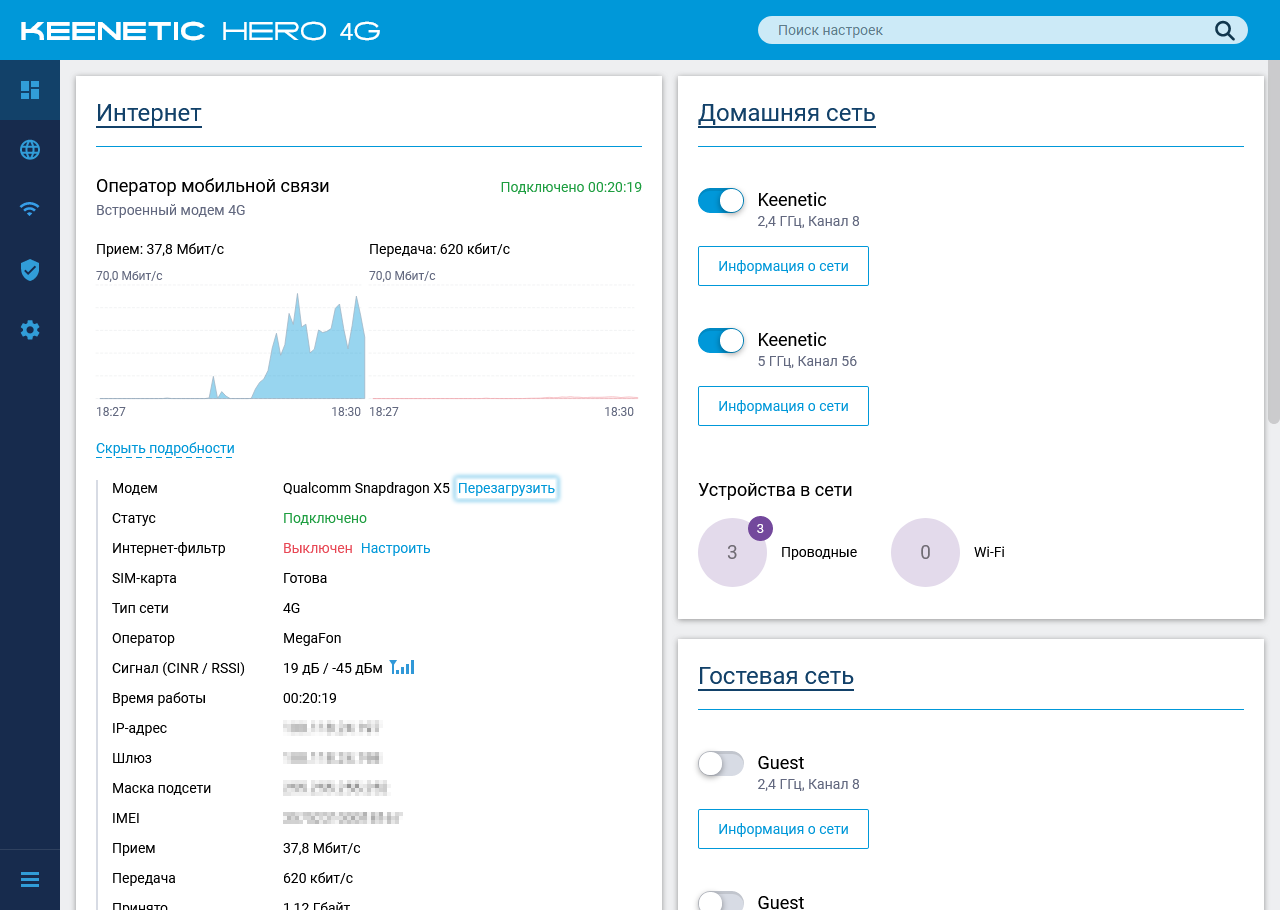Screen dimensions: 1280x910
Task: Click the wired devices circle showing 3
Action: pos(732,552)
